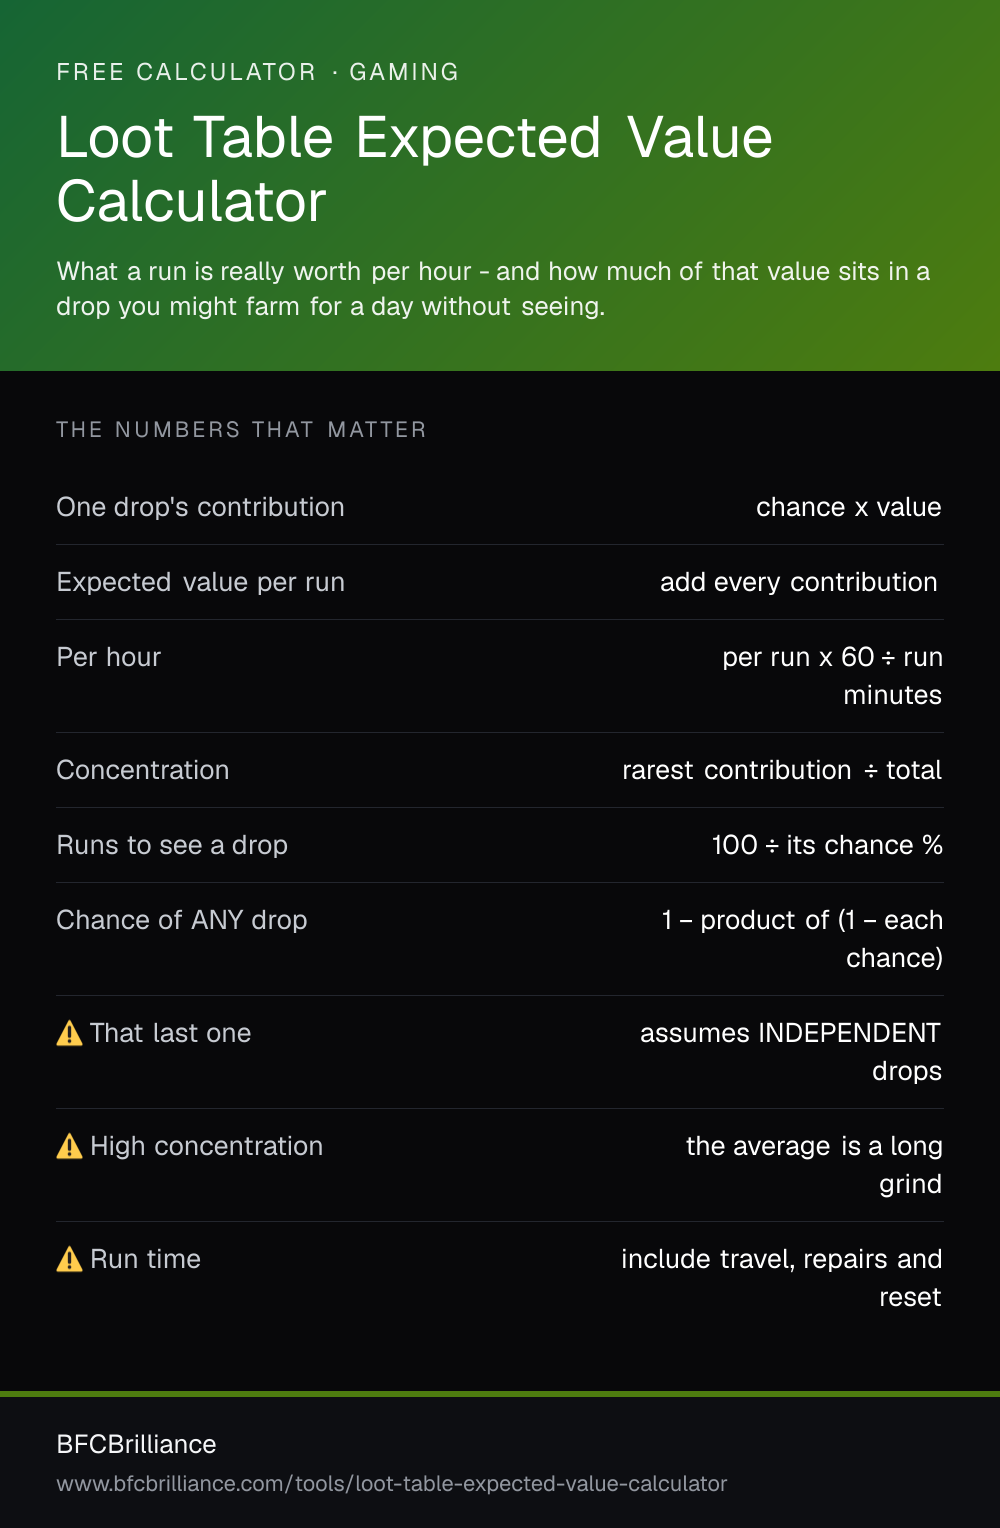
Task: Select the Per hour row label
Action: point(109,657)
